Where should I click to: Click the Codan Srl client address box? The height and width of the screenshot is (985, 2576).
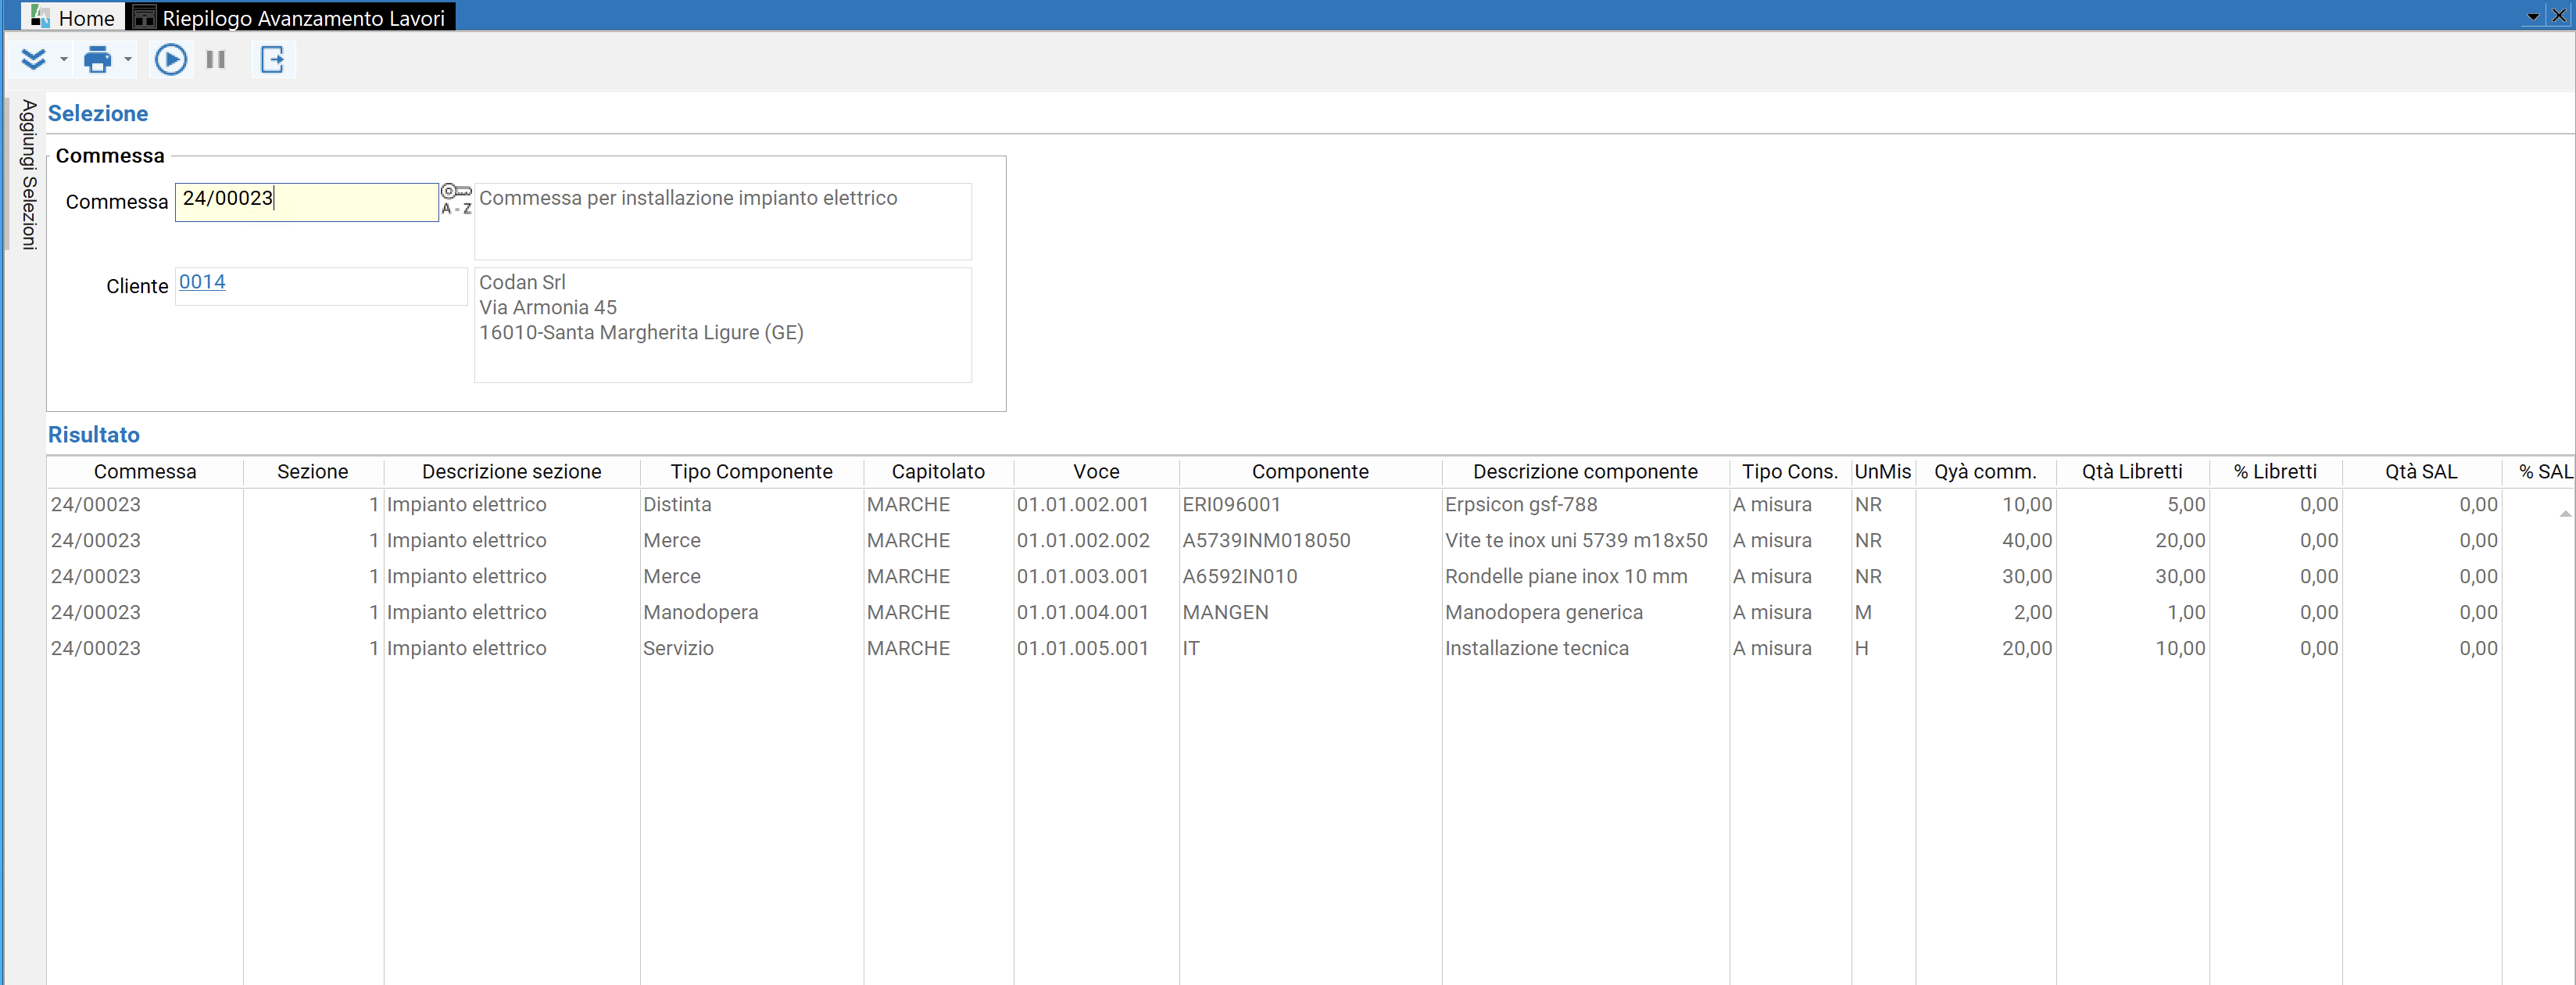point(722,325)
